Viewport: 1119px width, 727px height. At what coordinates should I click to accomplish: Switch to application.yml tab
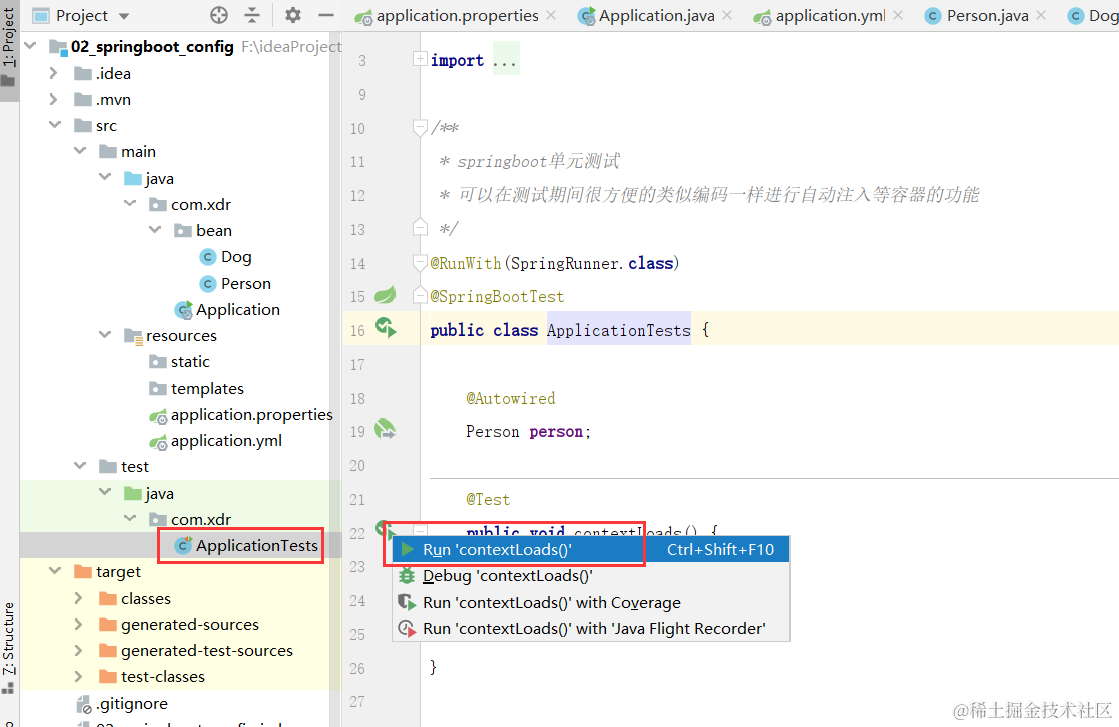tap(829, 16)
